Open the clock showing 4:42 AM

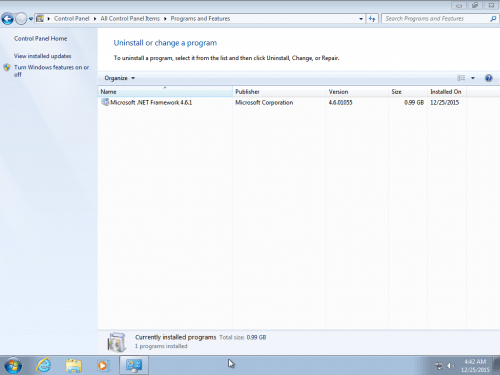(475, 366)
